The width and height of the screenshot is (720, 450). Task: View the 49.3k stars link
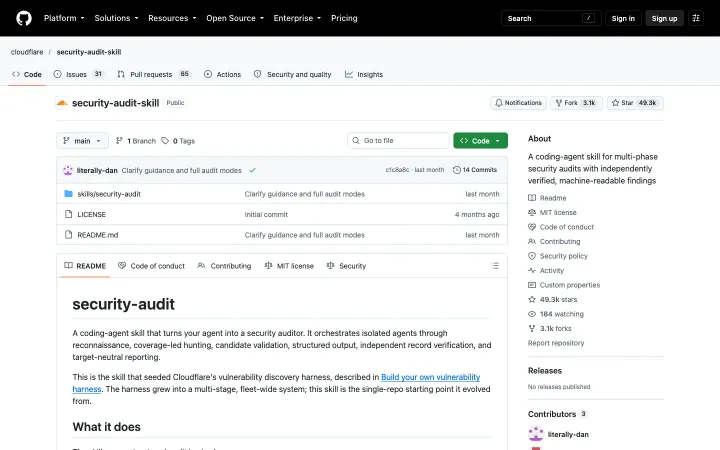[553, 299]
